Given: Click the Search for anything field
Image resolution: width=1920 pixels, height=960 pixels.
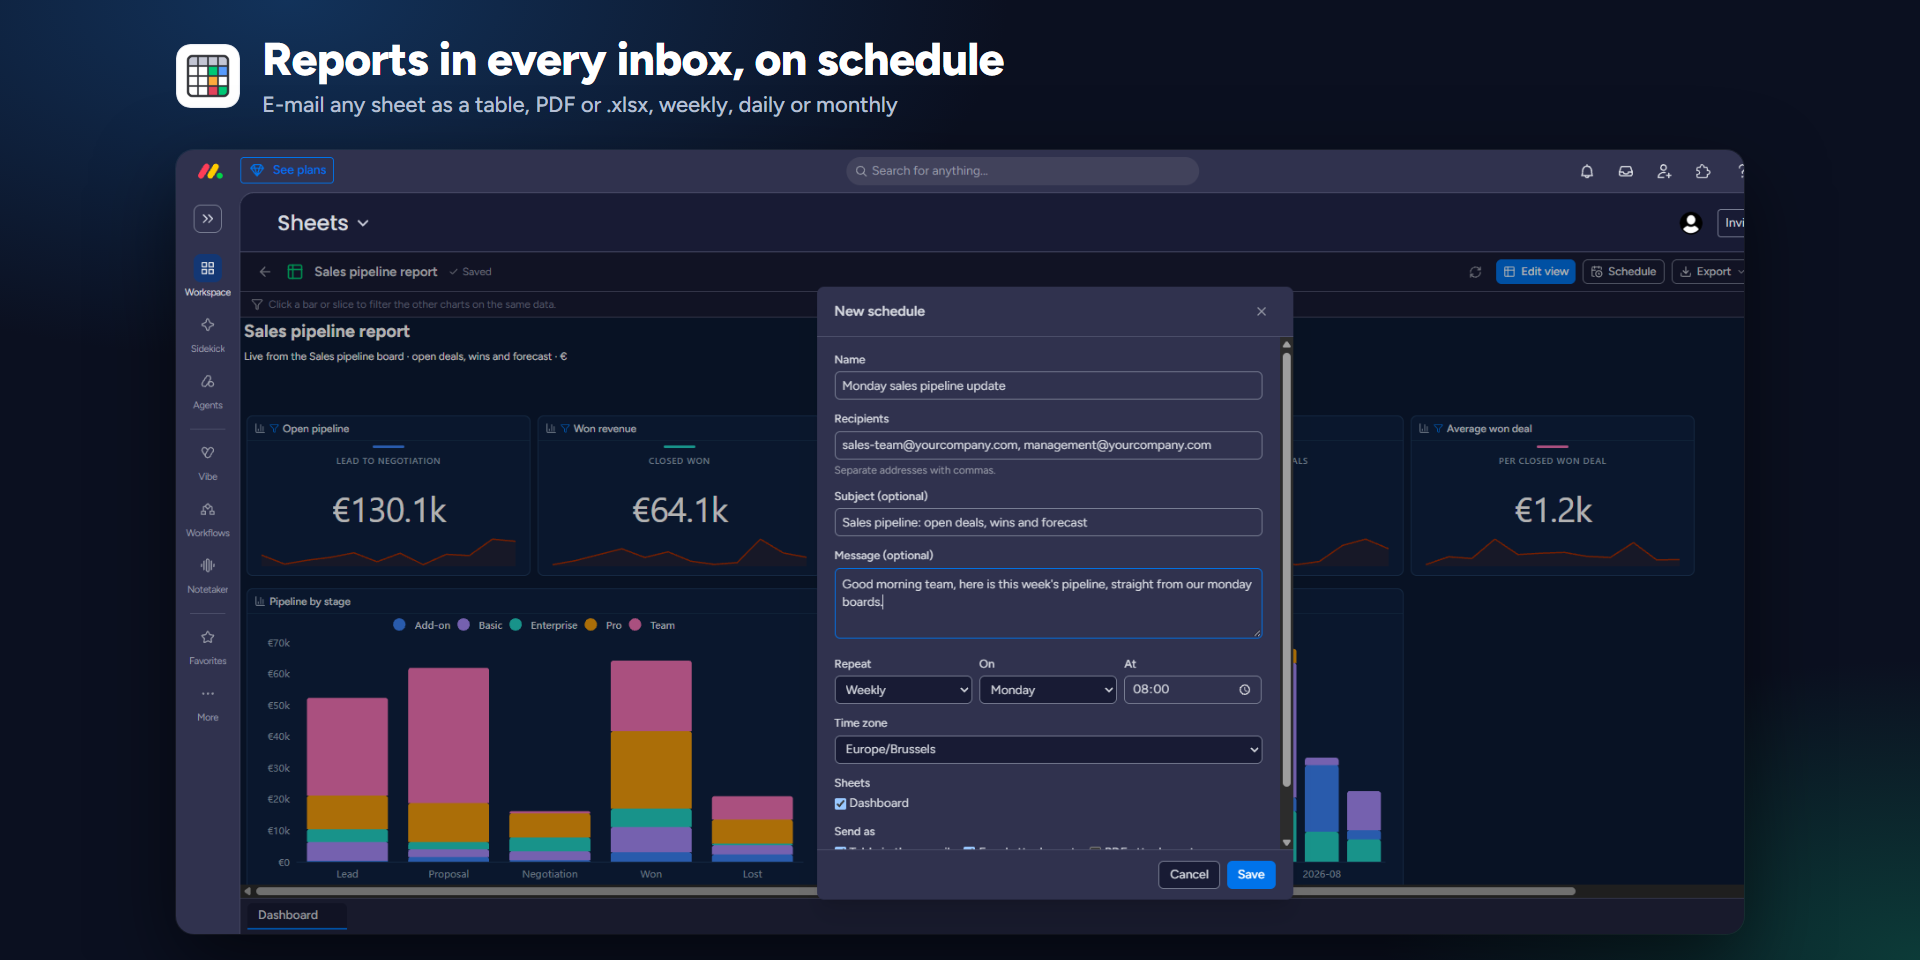Looking at the screenshot, I should coord(1022,171).
